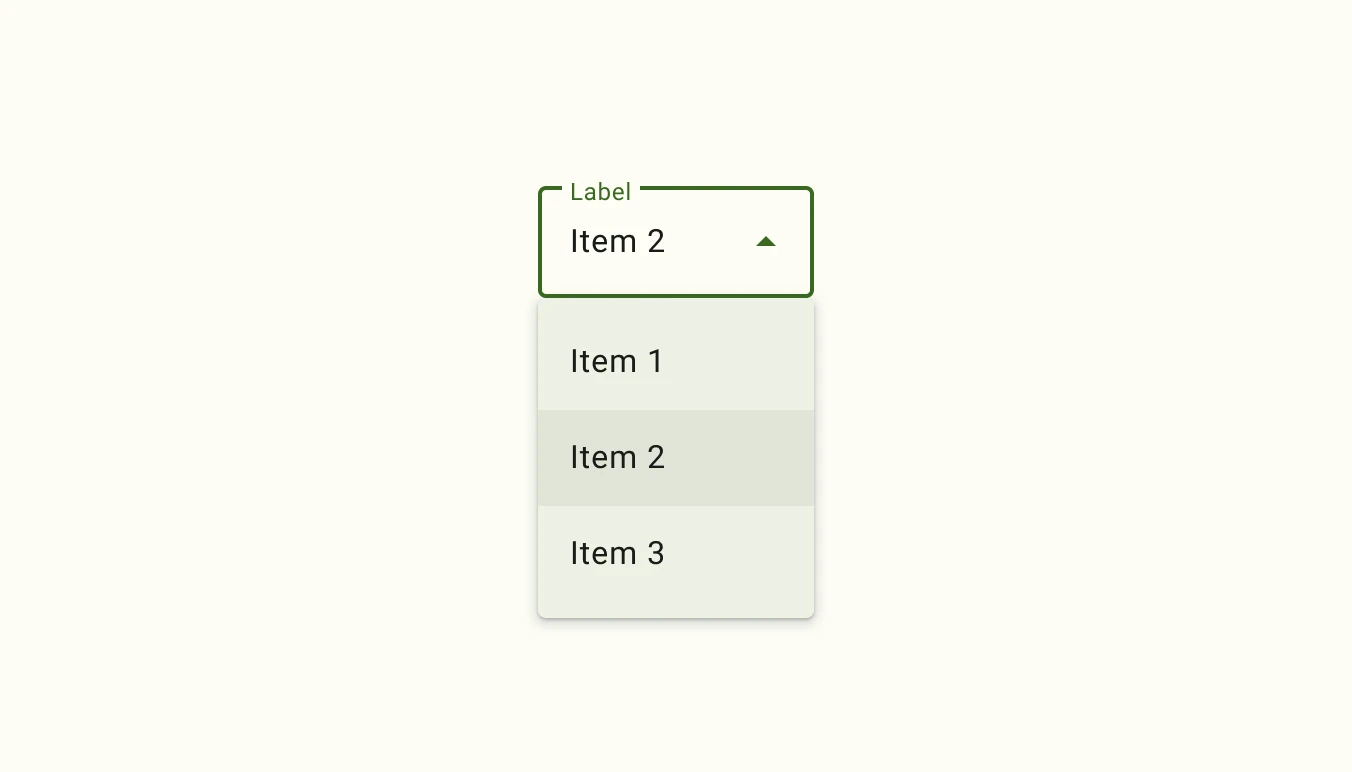Select the upward-pointing arrow in the field
The width and height of the screenshot is (1352, 772).
[766, 241]
